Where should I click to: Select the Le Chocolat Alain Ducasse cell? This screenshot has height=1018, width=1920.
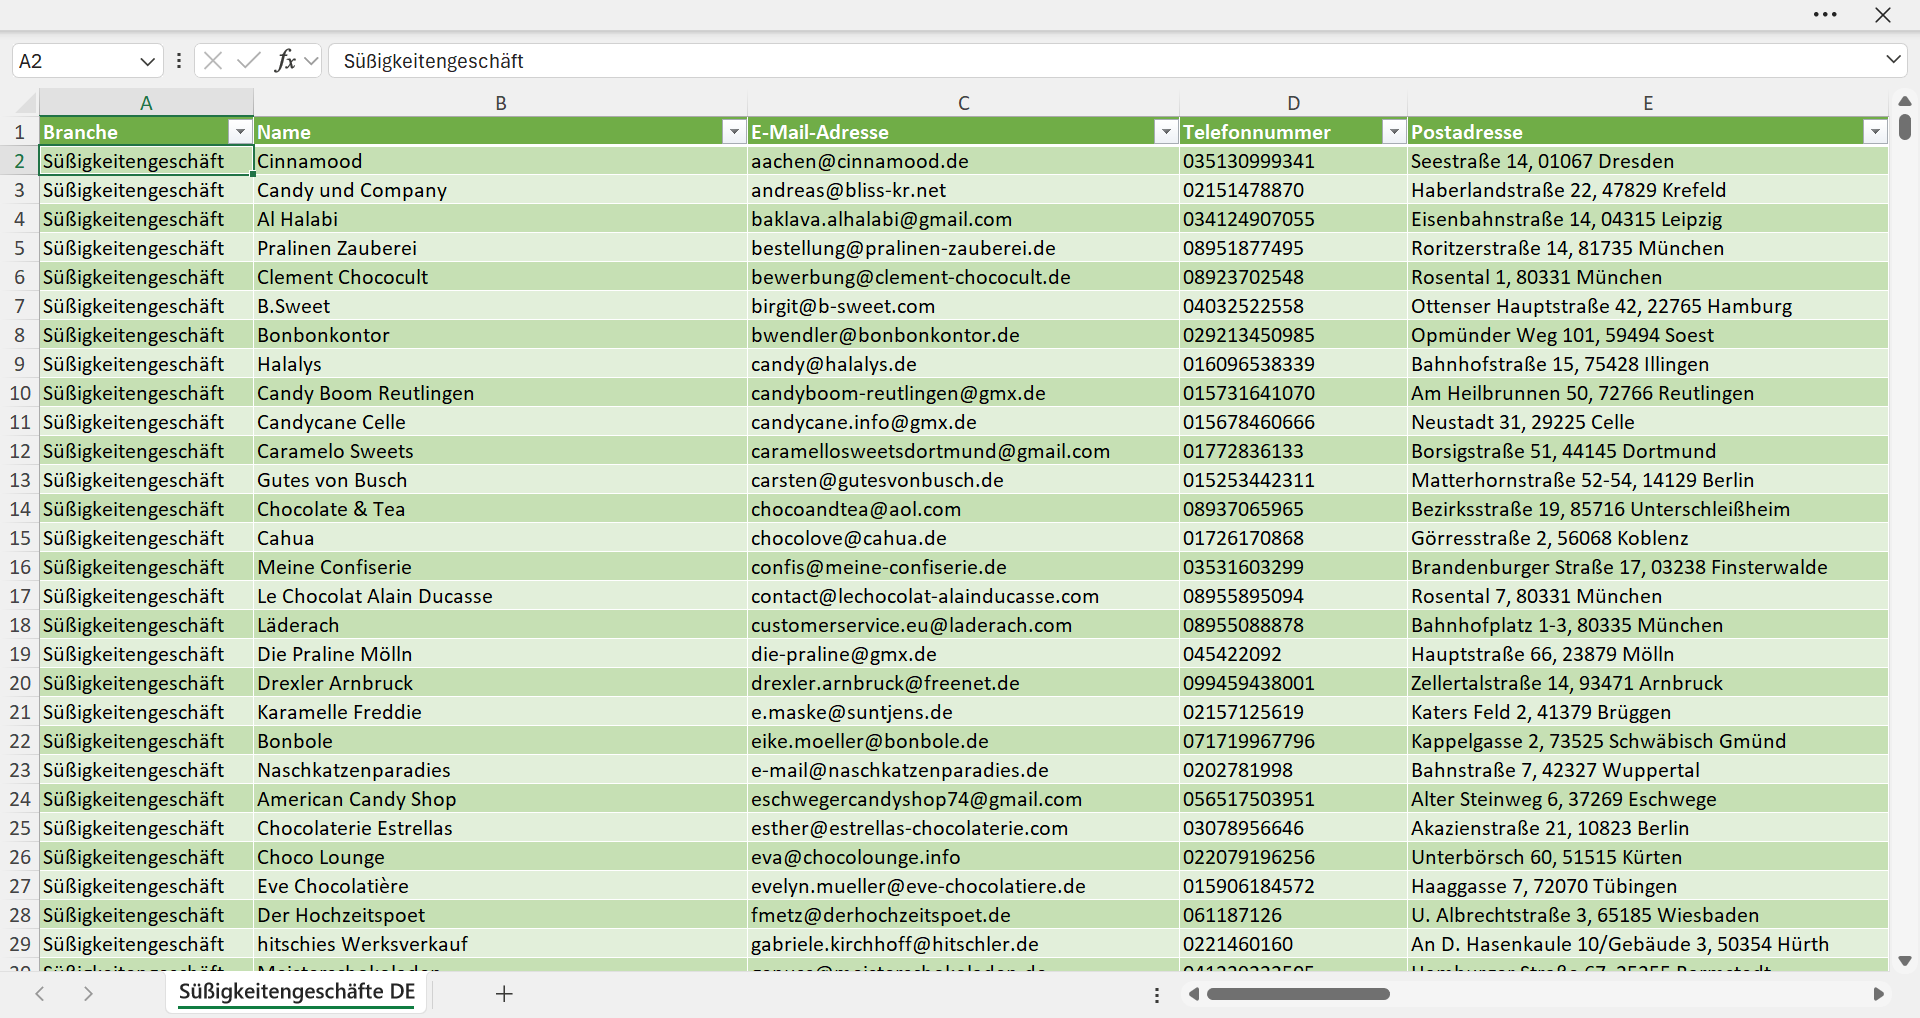coord(500,596)
